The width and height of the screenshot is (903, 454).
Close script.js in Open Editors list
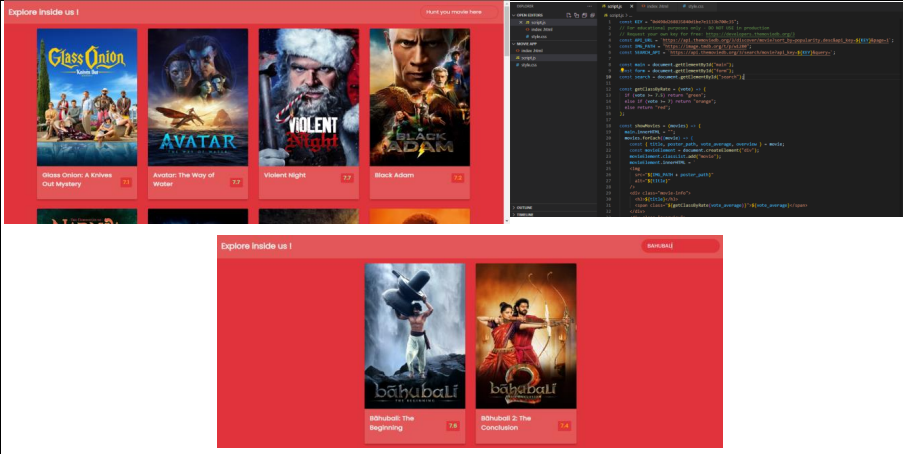tap(521, 22)
